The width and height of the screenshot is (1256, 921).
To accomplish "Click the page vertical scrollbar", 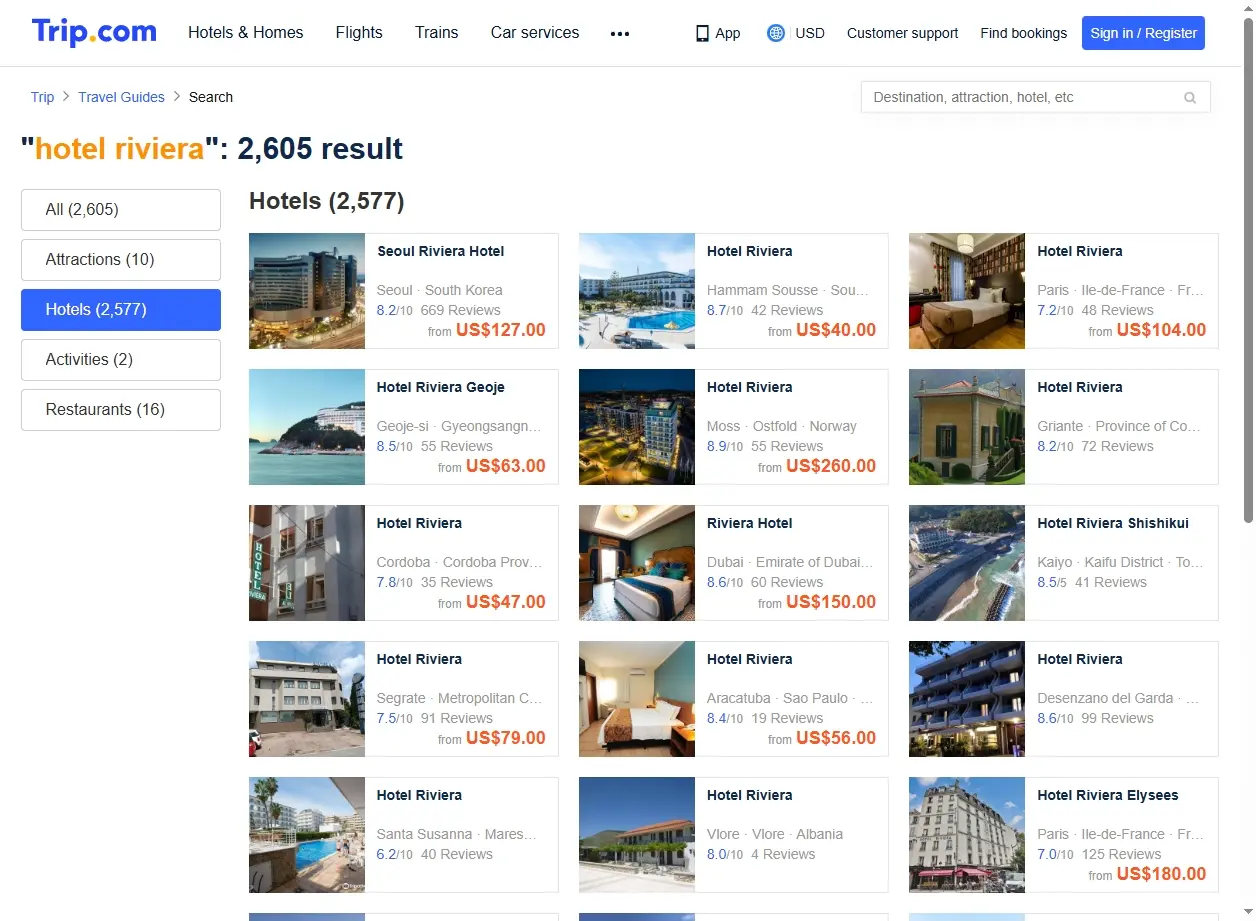I will 1247,270.
